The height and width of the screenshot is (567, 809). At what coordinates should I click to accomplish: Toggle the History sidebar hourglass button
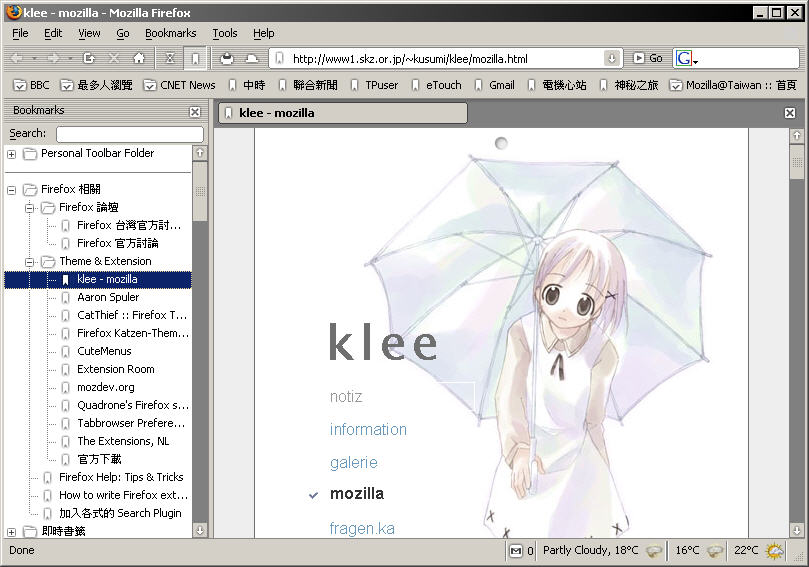coord(170,58)
